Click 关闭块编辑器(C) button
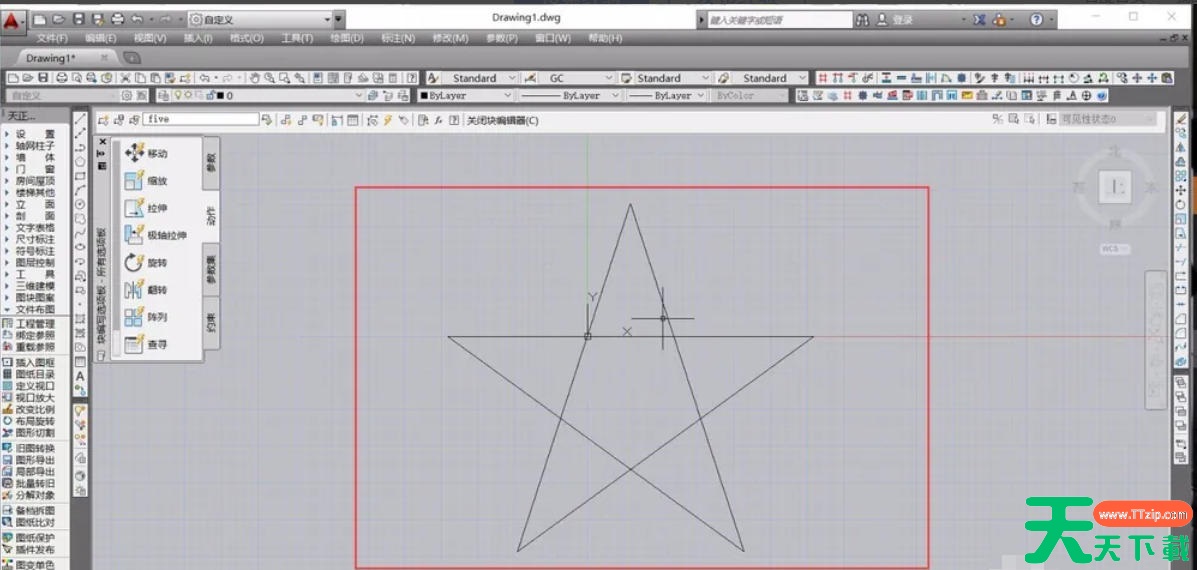The image size is (1197, 570). click(502, 120)
